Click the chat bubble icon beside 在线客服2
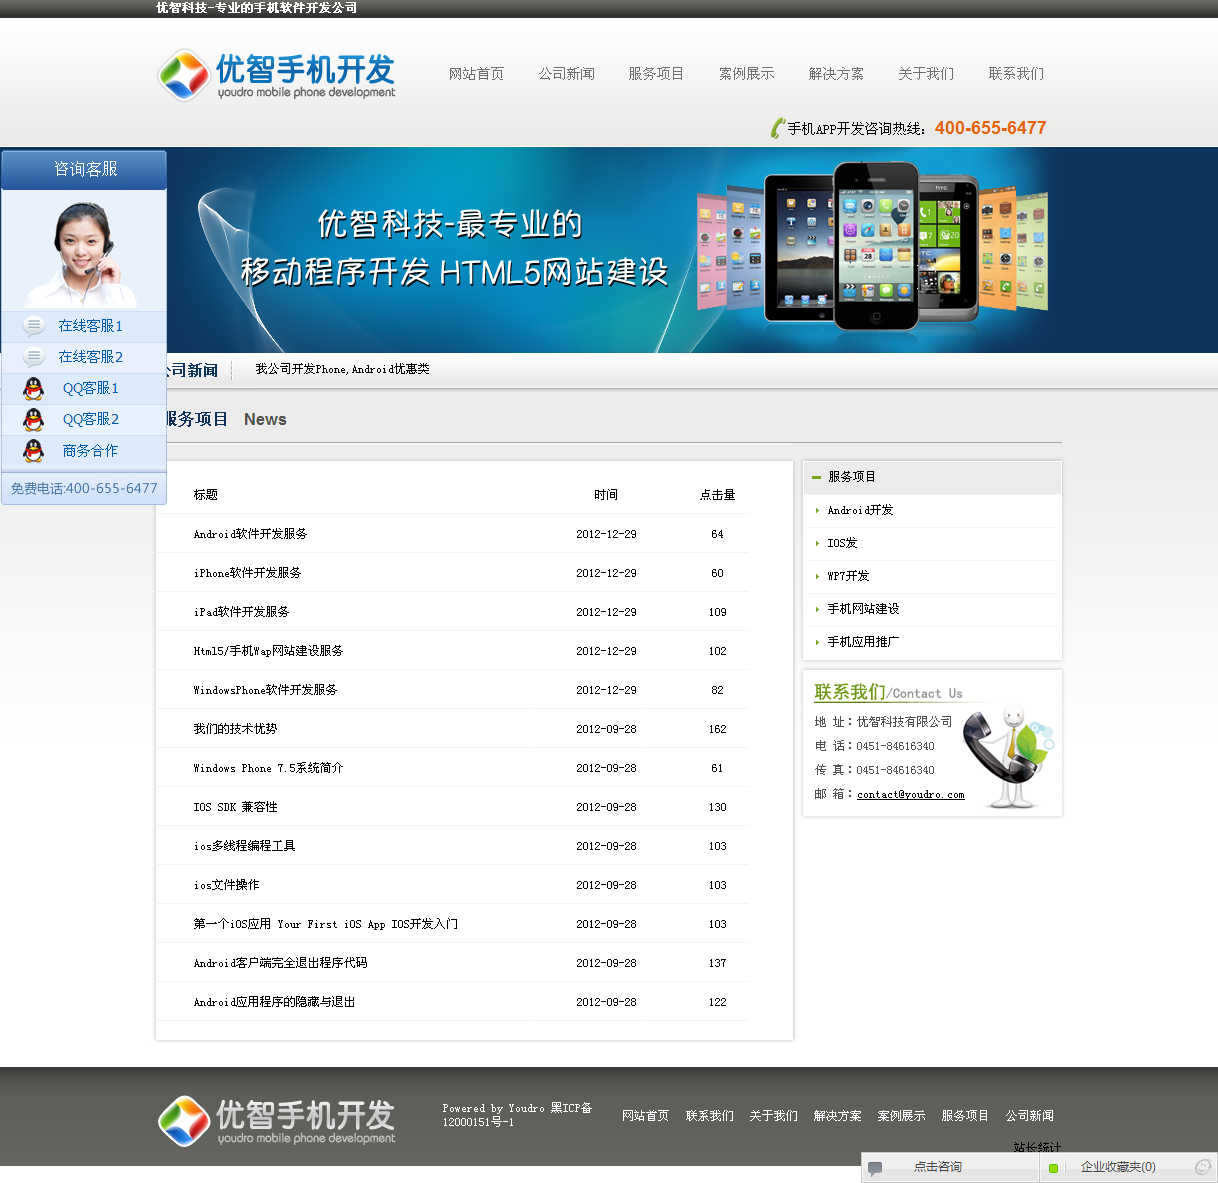This screenshot has width=1218, height=1183. [x=34, y=357]
